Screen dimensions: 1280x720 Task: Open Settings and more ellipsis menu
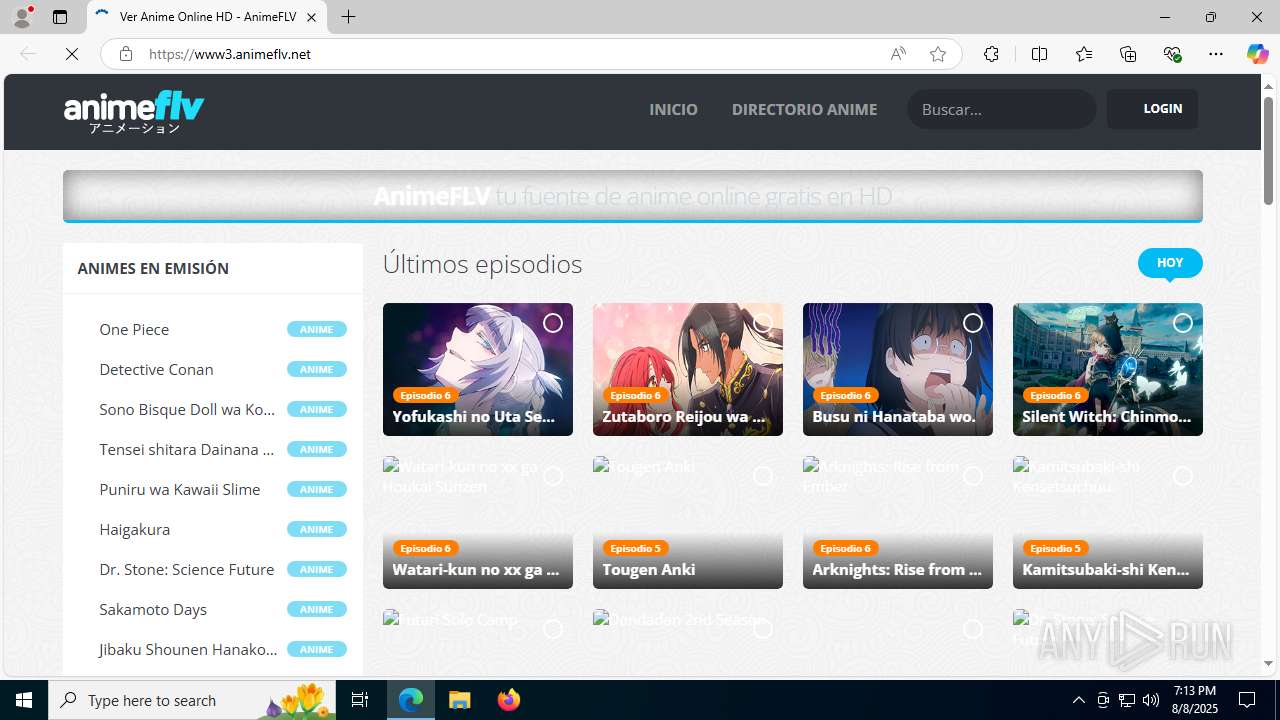(x=1216, y=54)
